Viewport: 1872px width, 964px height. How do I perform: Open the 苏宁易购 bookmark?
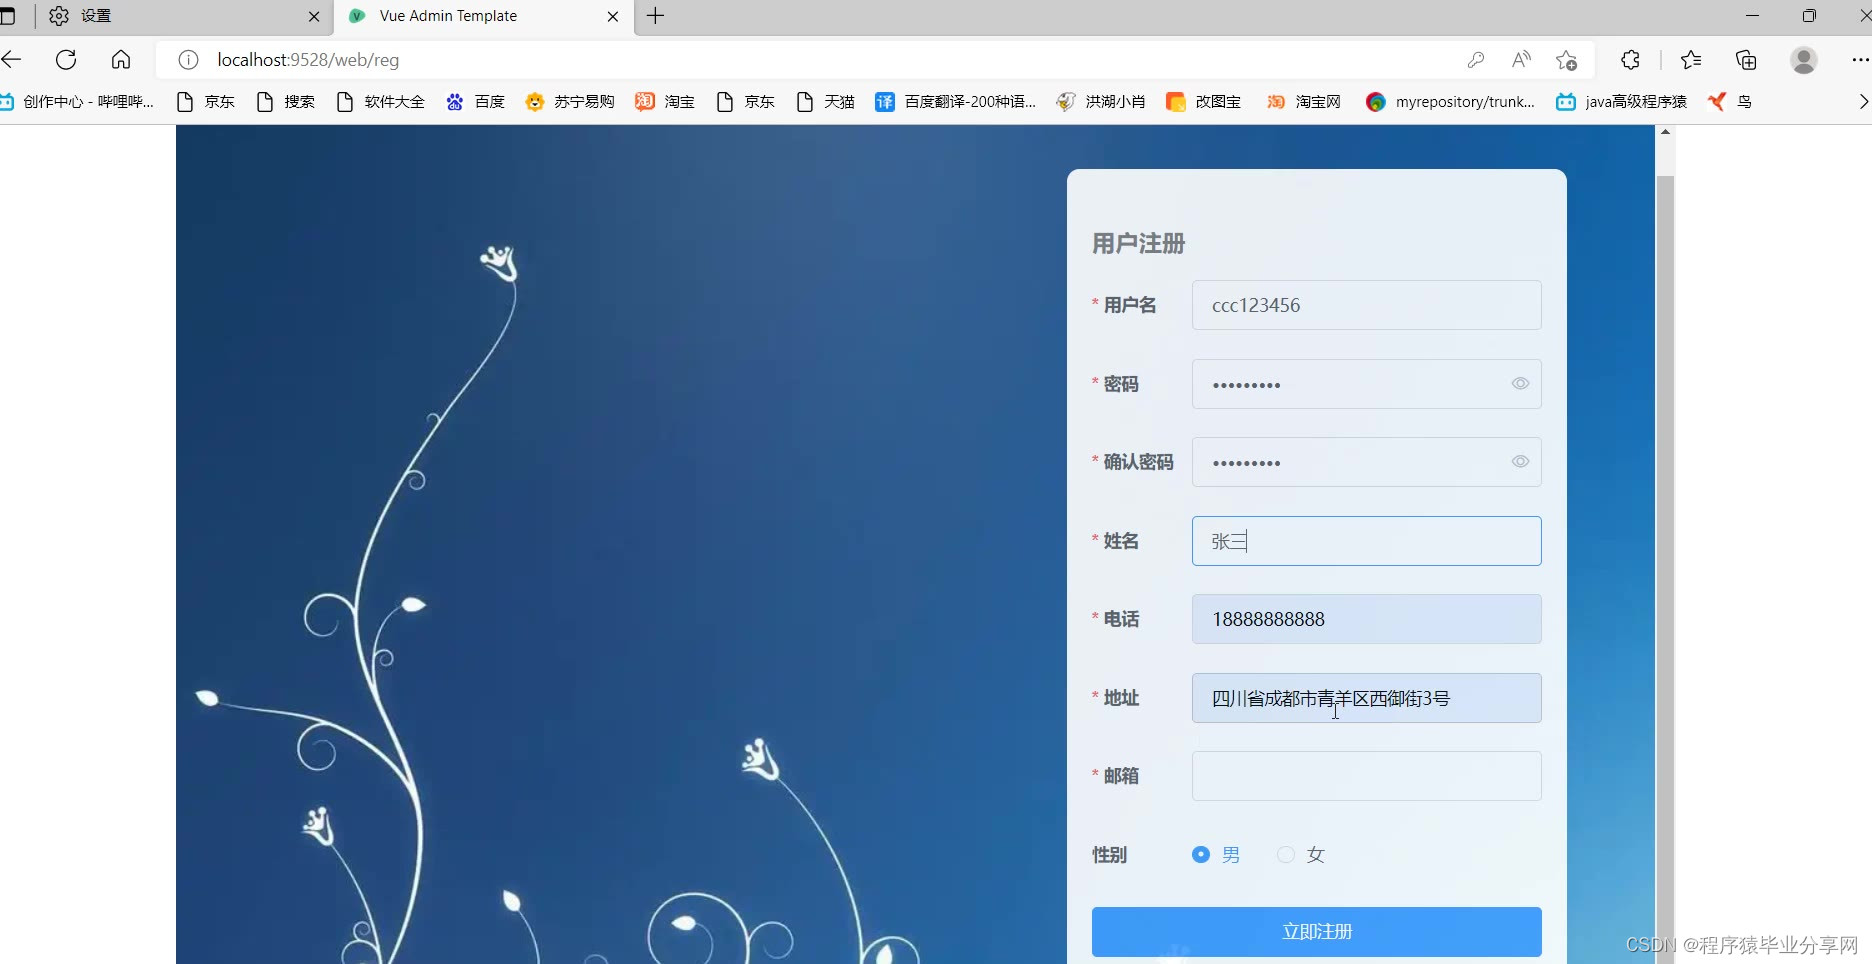tap(570, 102)
